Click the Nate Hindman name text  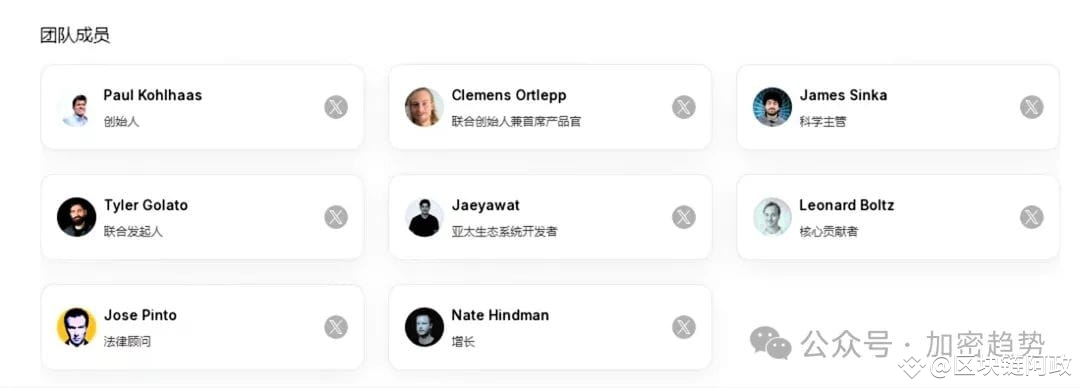click(x=500, y=315)
